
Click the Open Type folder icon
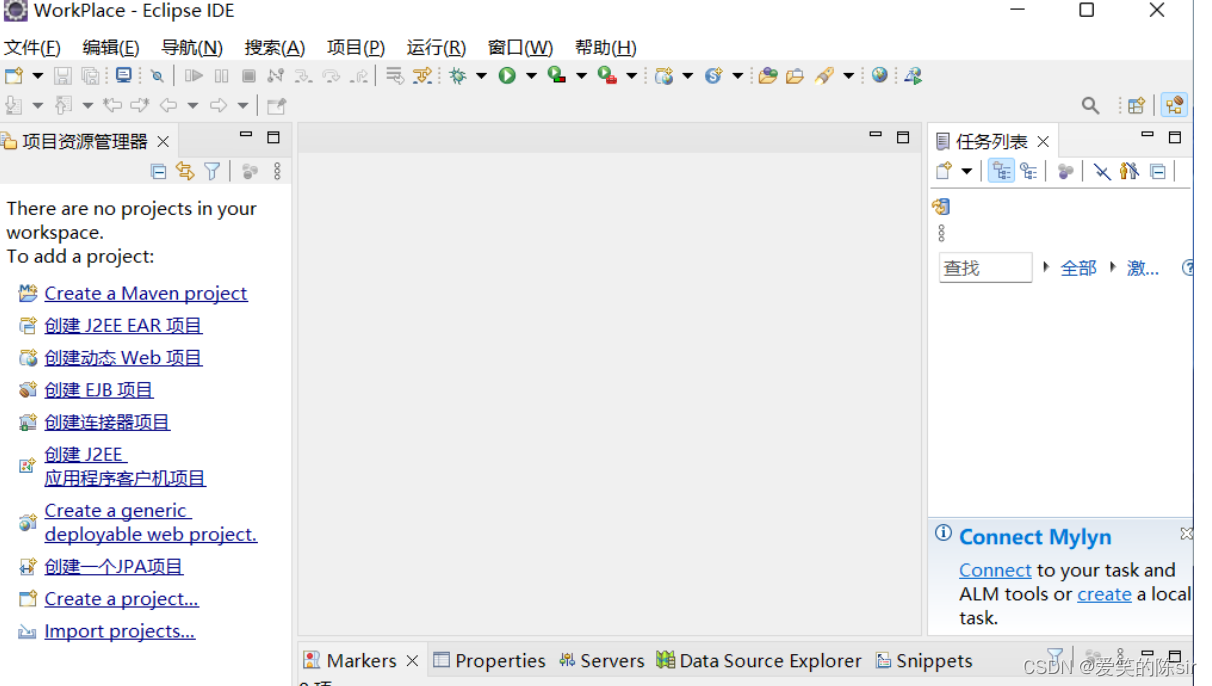tap(768, 75)
